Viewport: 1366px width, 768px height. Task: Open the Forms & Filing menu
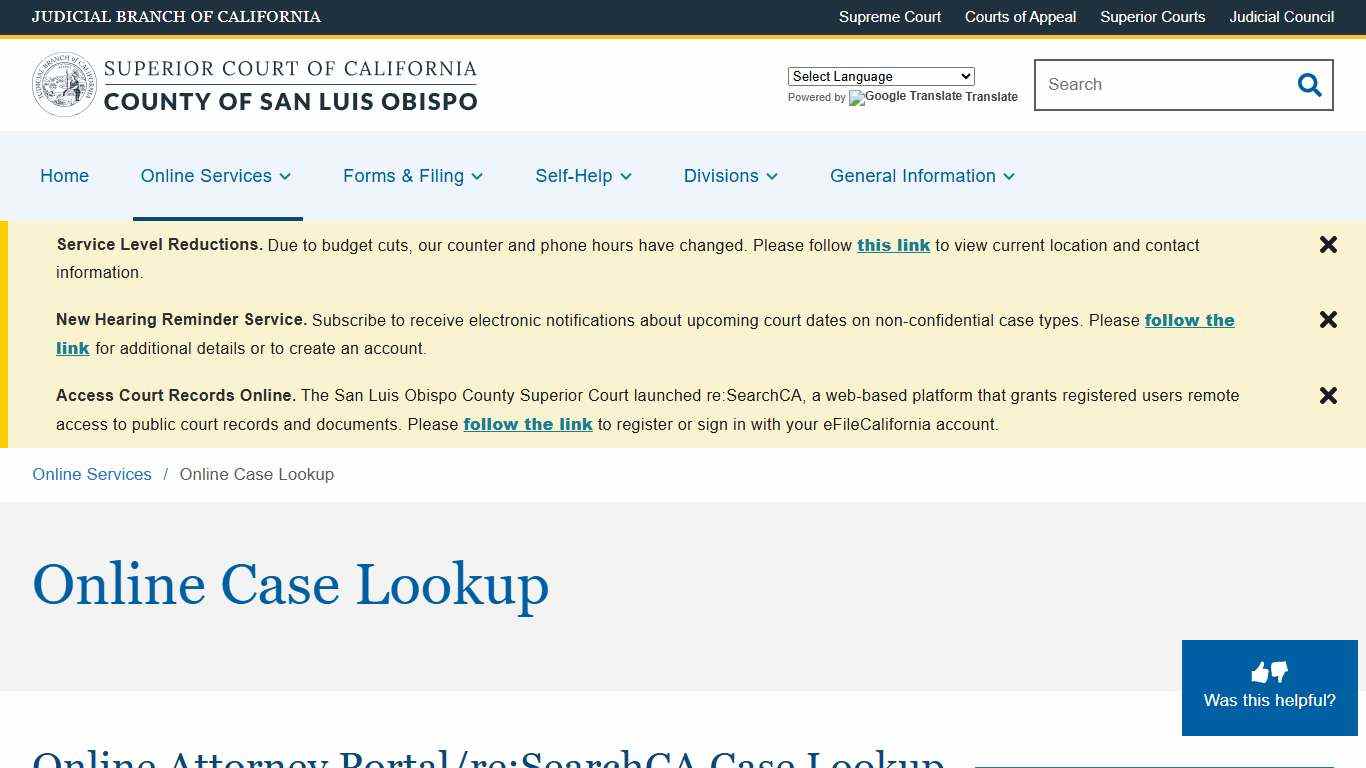point(404,176)
